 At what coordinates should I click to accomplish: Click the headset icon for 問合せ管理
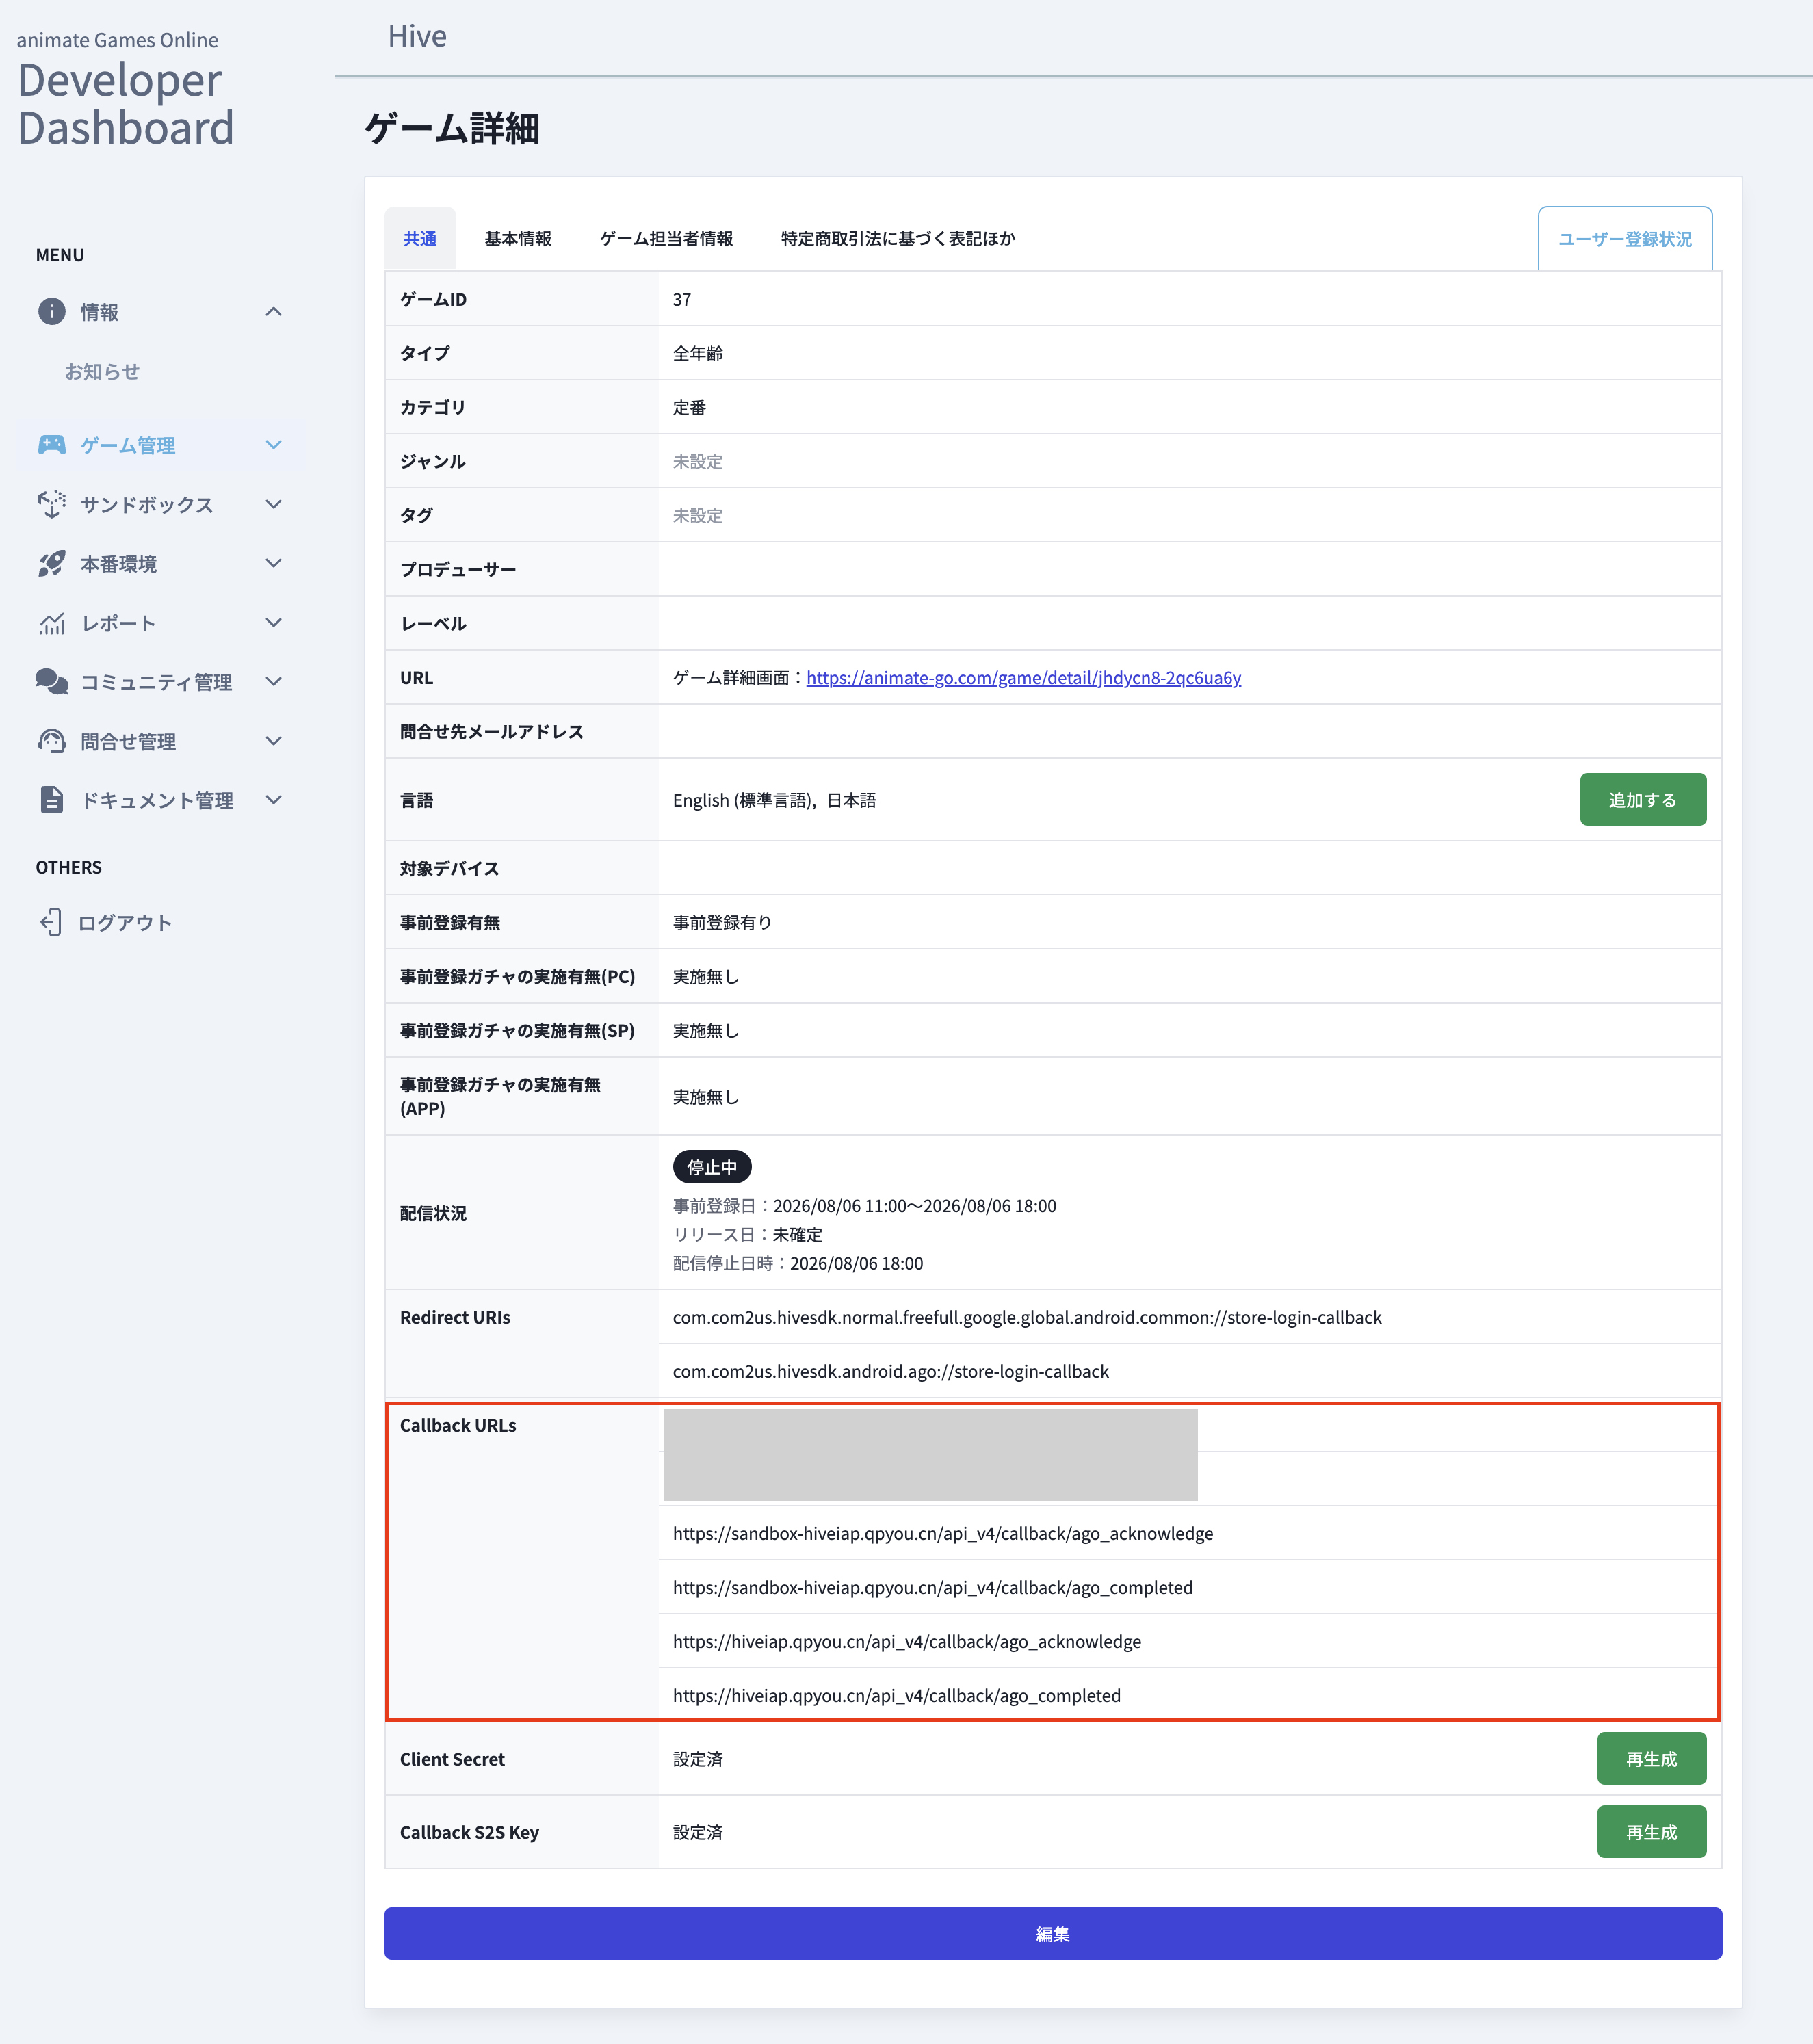pyautogui.click(x=52, y=741)
